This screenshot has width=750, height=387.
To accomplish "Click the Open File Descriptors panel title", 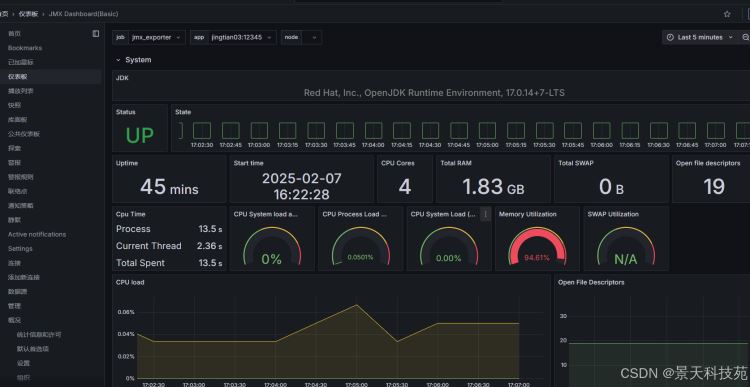I will tap(591, 282).
